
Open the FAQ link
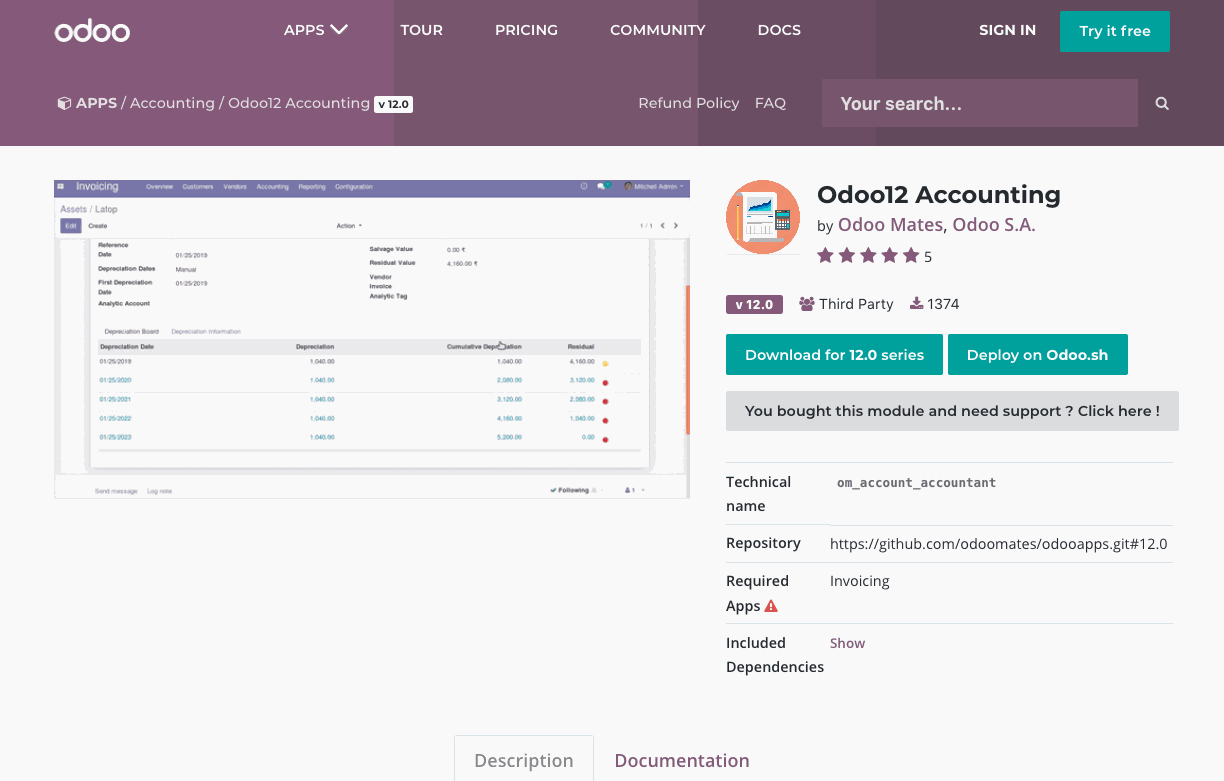click(x=770, y=103)
